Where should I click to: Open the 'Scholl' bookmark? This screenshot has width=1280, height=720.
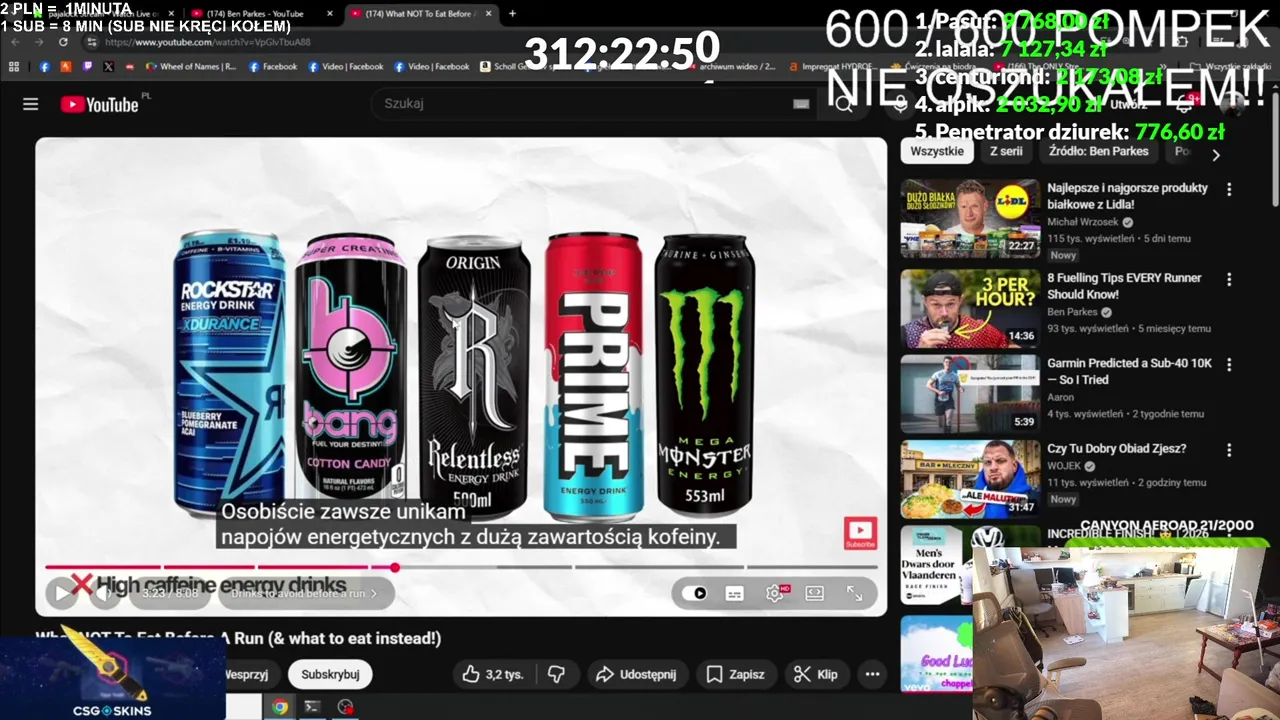pyautogui.click(x=512, y=67)
